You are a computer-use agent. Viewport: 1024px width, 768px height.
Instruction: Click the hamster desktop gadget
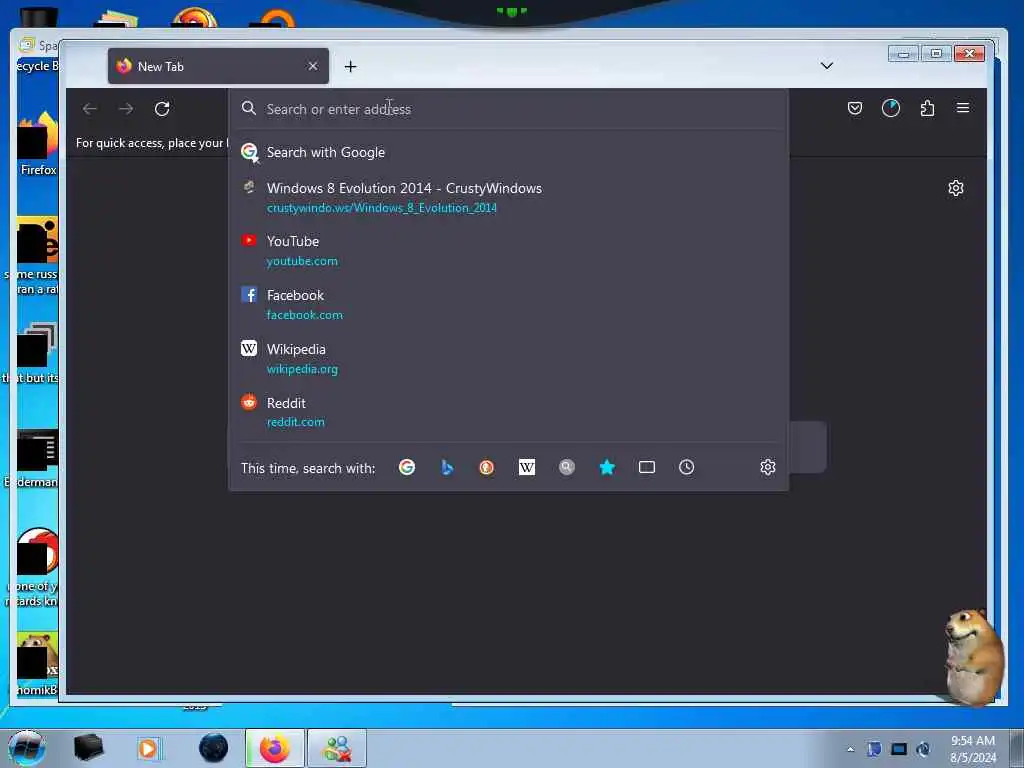(974, 656)
